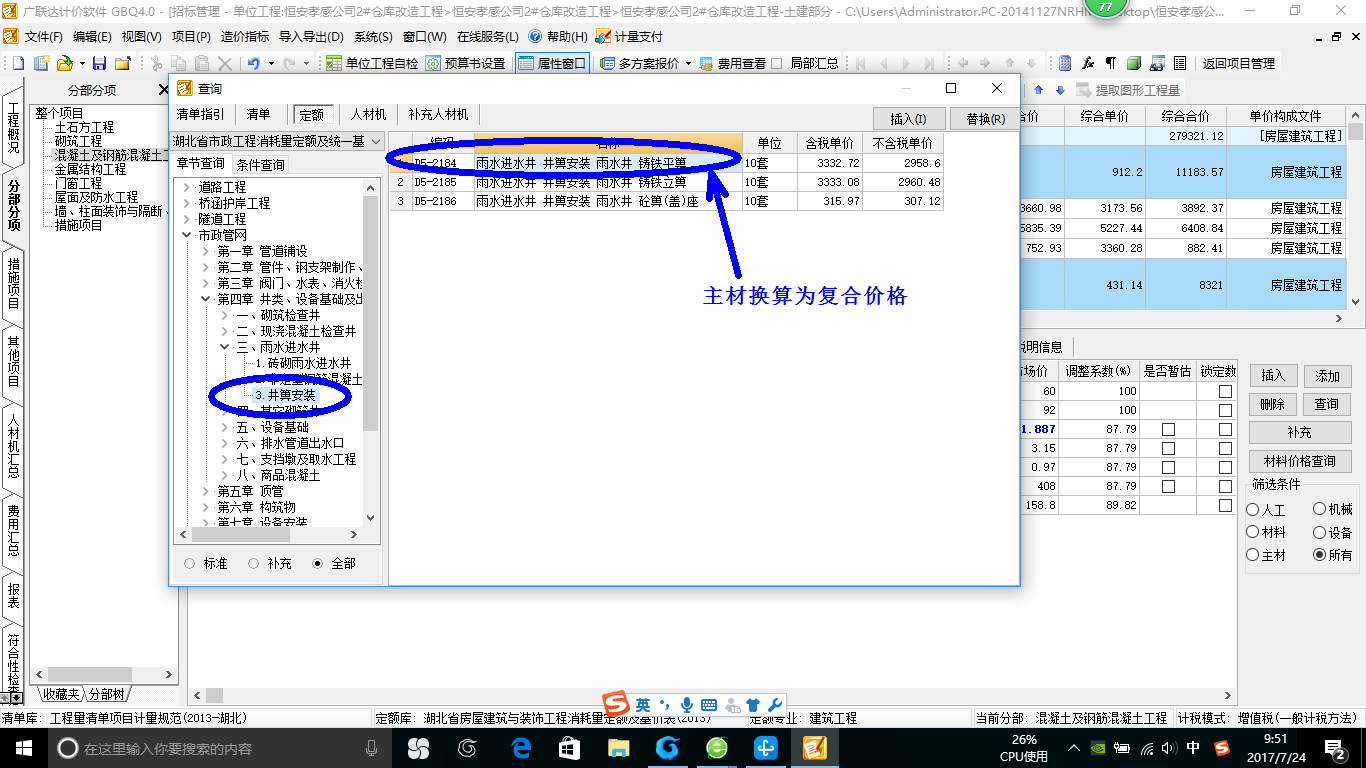Click the 材料价格查询 button
The height and width of the screenshot is (768, 1366).
click(1300, 461)
